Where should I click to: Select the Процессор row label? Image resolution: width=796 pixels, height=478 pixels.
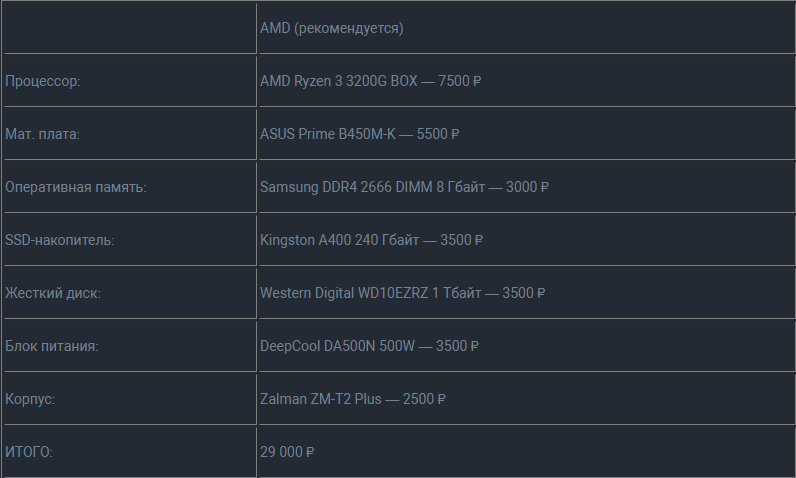[130, 81]
